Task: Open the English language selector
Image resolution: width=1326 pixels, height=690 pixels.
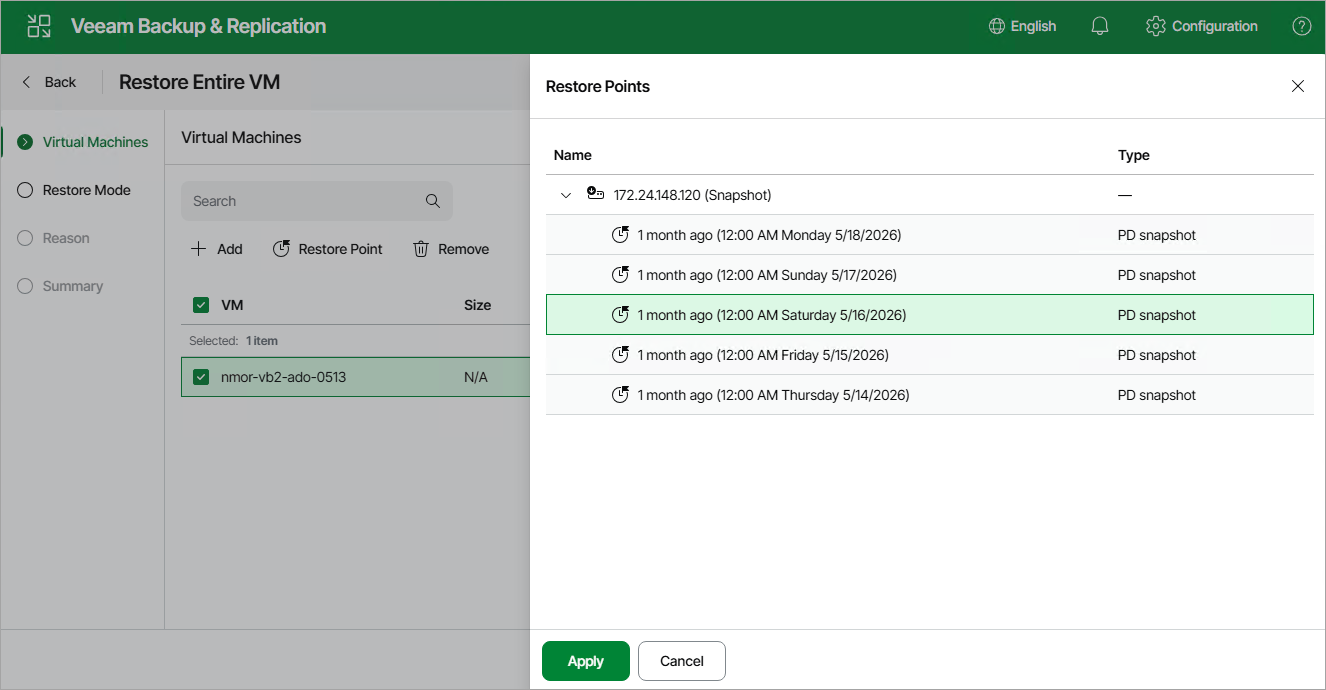Action: pyautogui.click(x=1033, y=26)
